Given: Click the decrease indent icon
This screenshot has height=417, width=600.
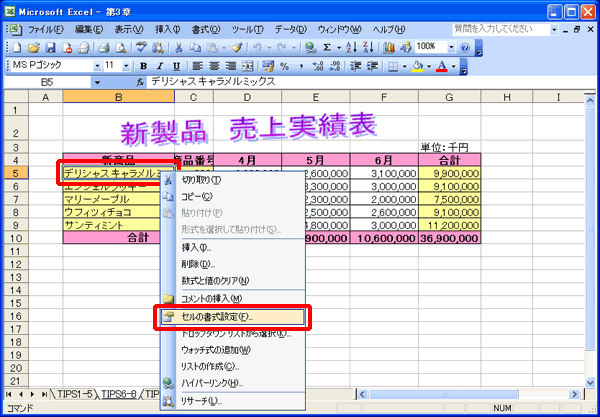Looking at the screenshot, I should click(355, 67).
